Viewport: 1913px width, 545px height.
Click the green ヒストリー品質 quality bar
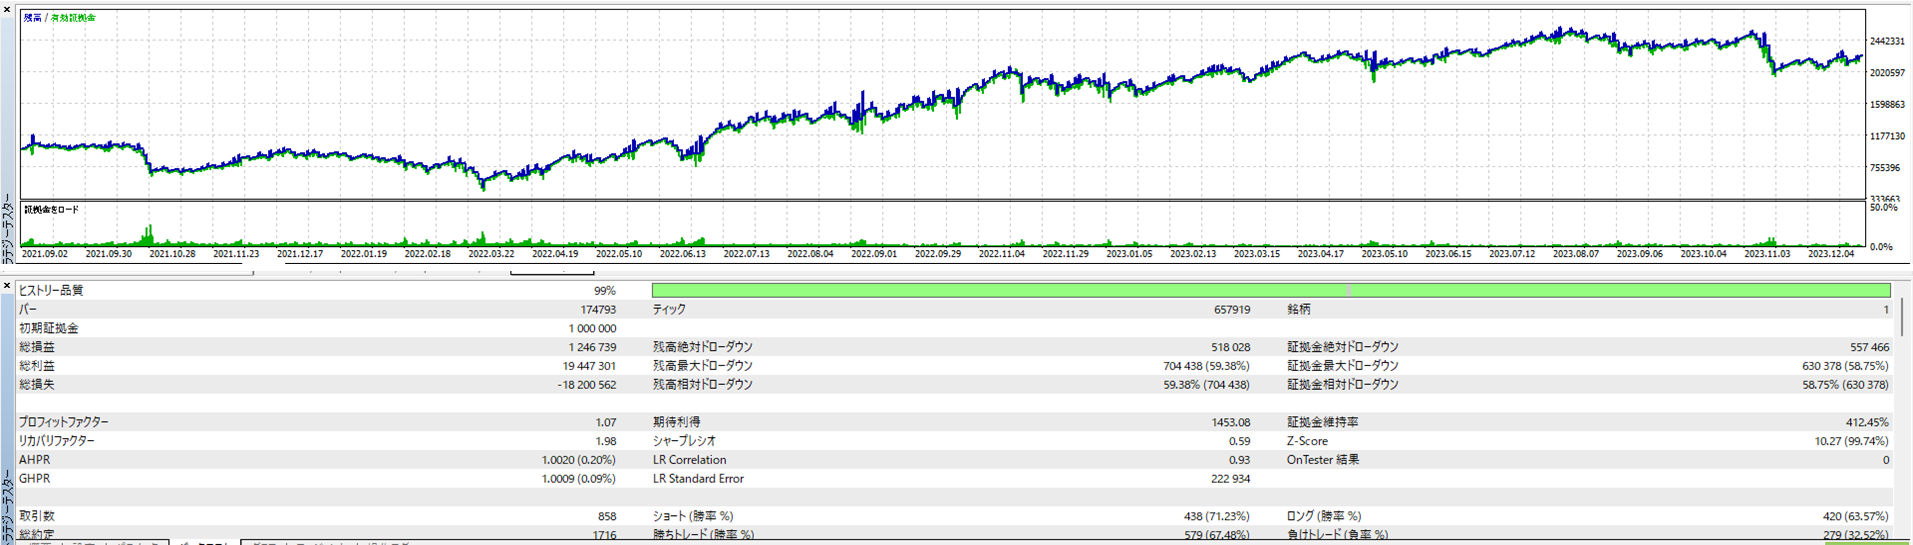(x=1271, y=290)
